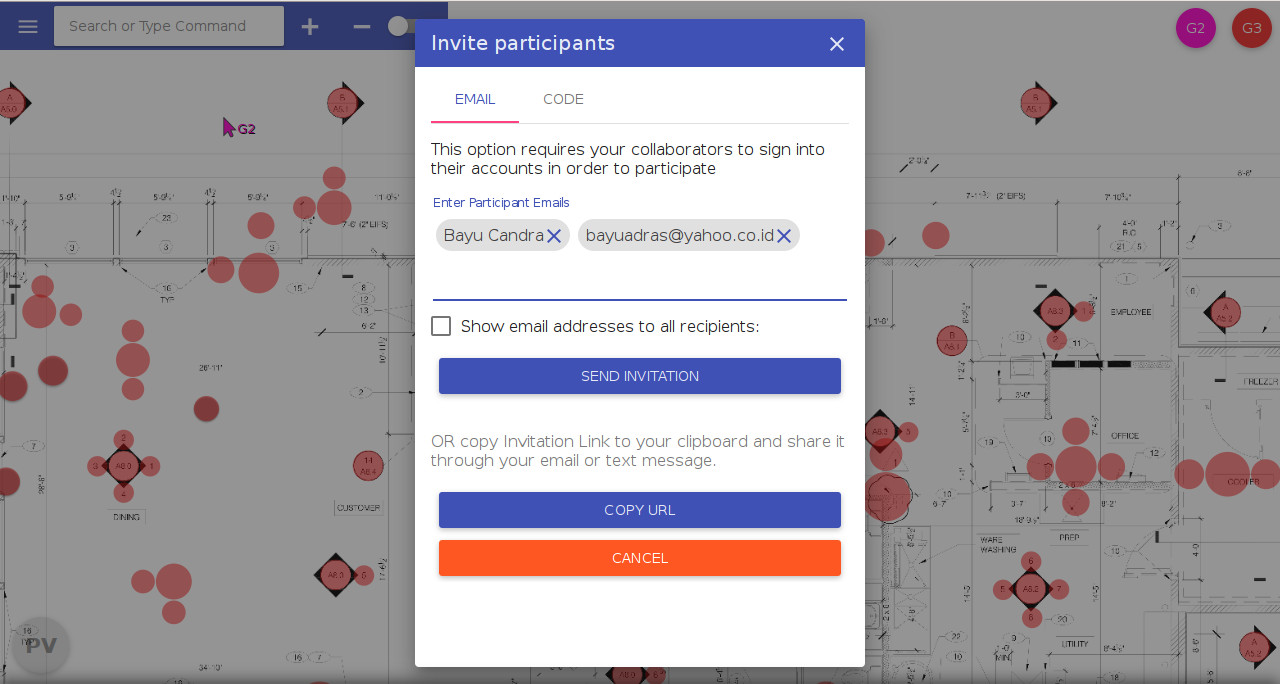The height and width of the screenshot is (684, 1280).
Task: Click the SEND INVITATION button
Action: point(640,376)
